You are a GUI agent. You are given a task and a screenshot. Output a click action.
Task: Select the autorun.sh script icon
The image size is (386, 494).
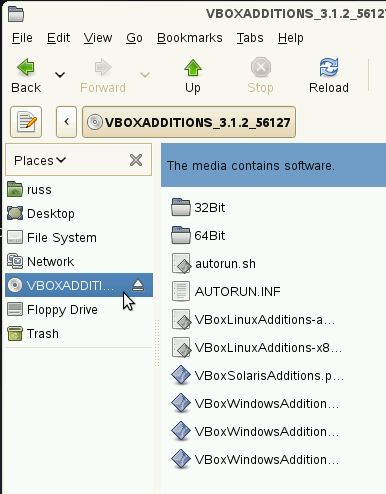click(181, 263)
